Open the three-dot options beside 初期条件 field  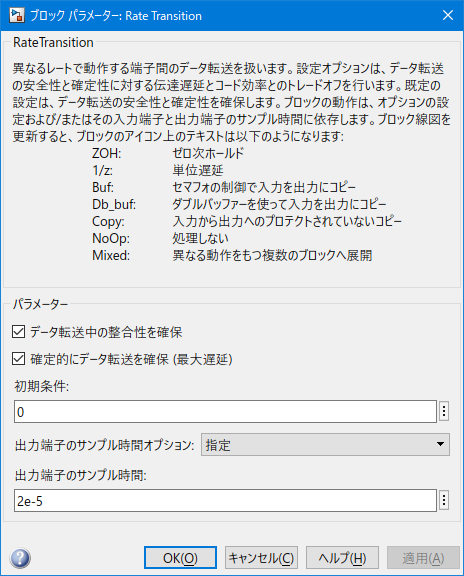[444, 411]
